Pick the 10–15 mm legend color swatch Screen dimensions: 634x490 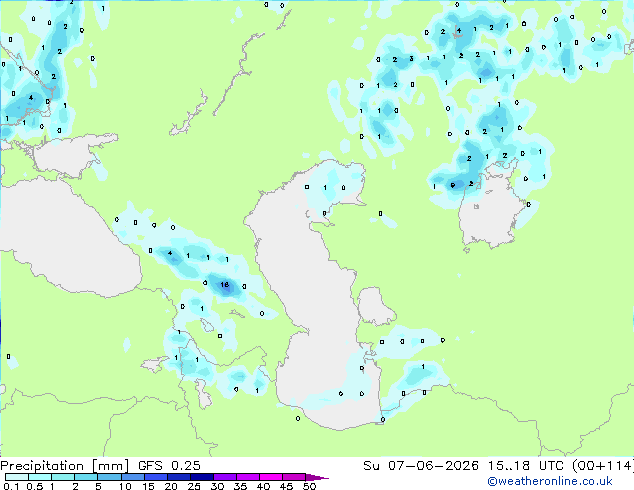[x=133, y=477]
